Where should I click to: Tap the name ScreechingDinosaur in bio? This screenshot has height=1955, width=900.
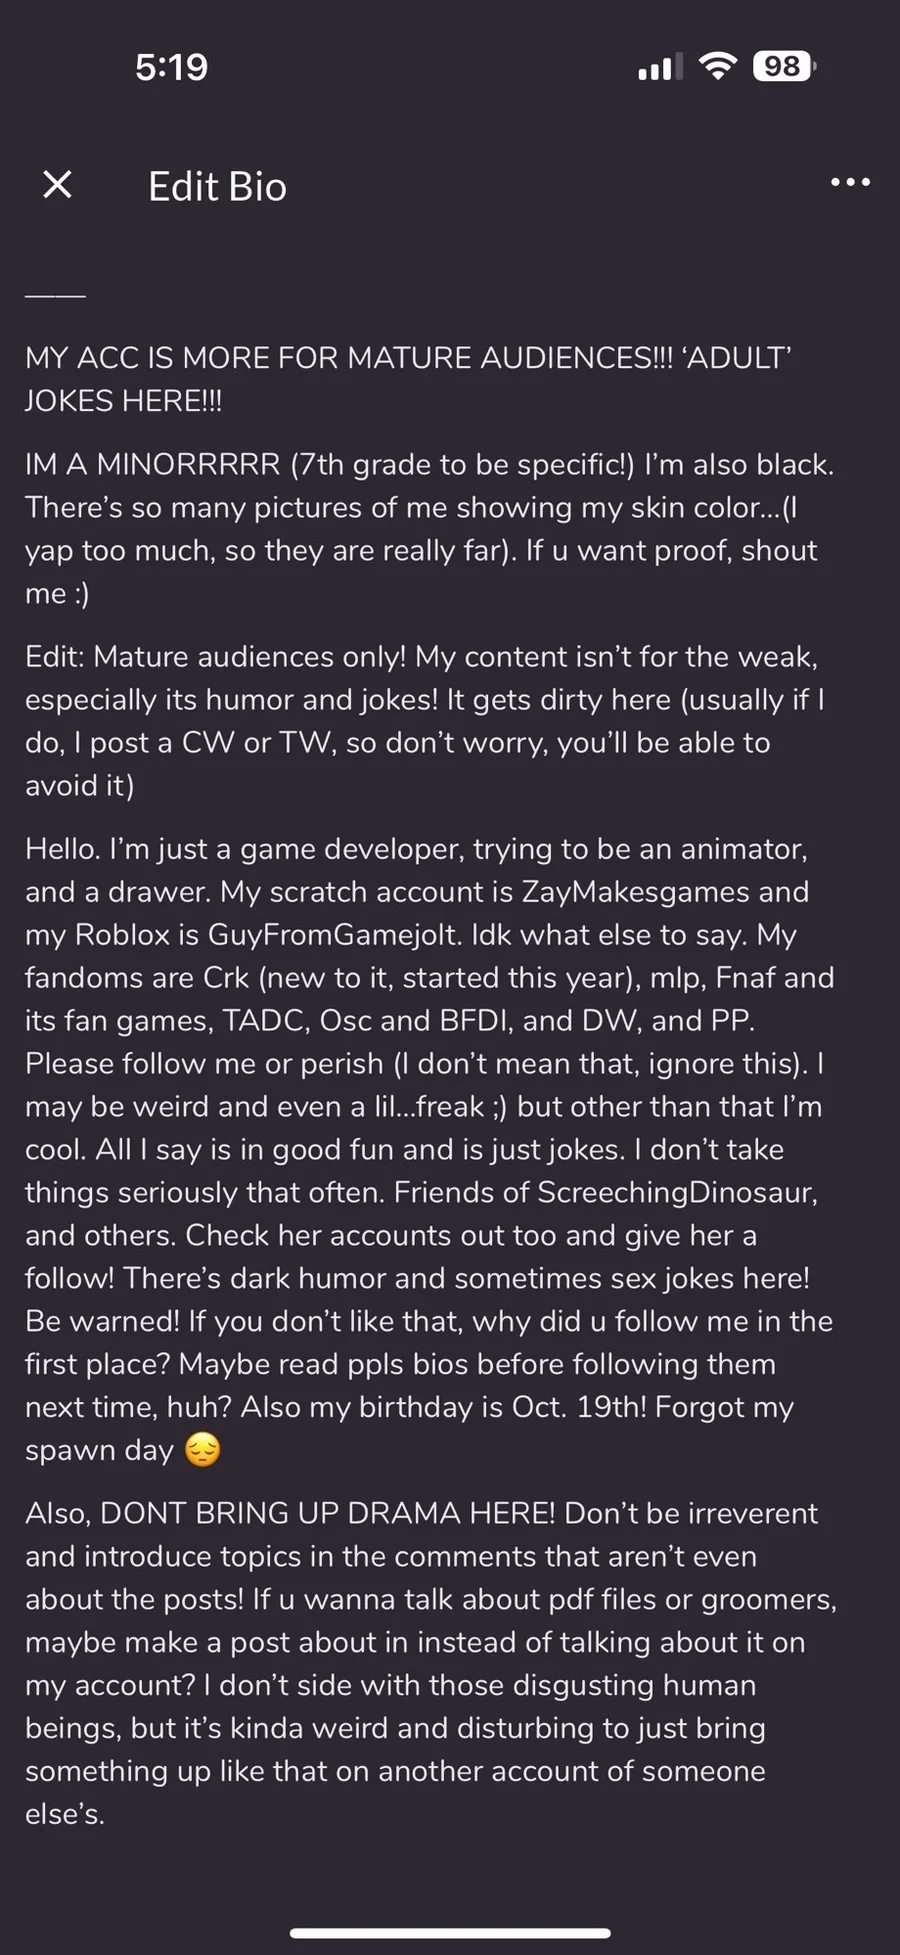677,1192
